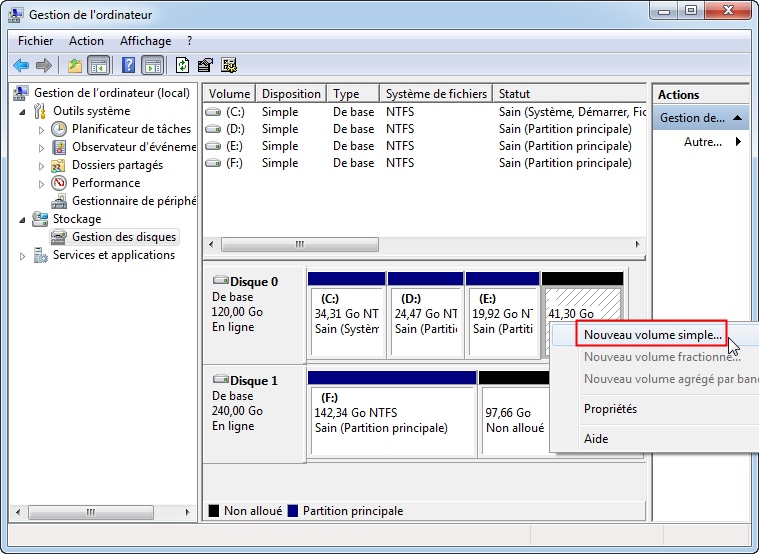This screenshot has width=759, height=554.
Task: Click the Stockage icon in tree
Action: coord(40,219)
